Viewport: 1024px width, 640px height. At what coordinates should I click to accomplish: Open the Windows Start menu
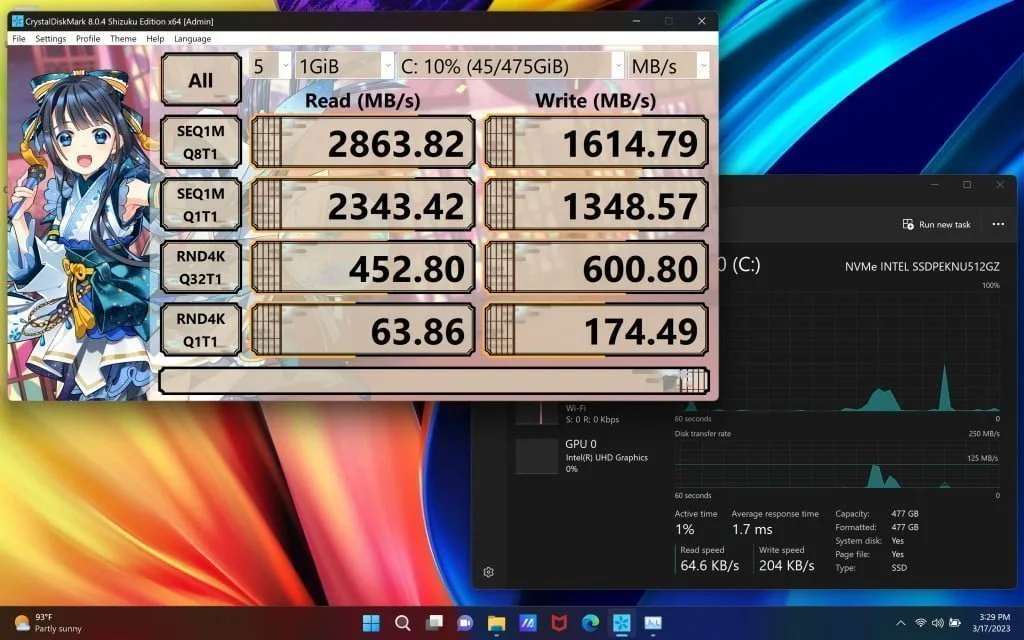click(x=371, y=623)
